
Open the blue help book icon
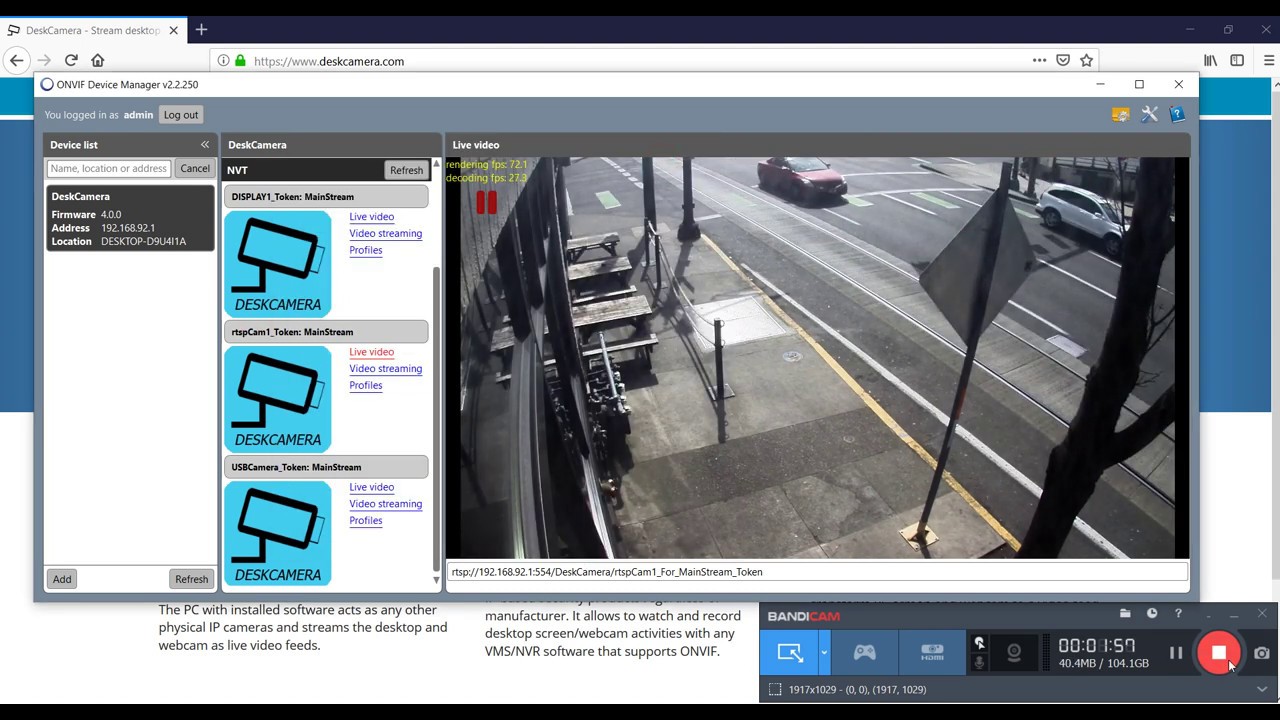1177,115
